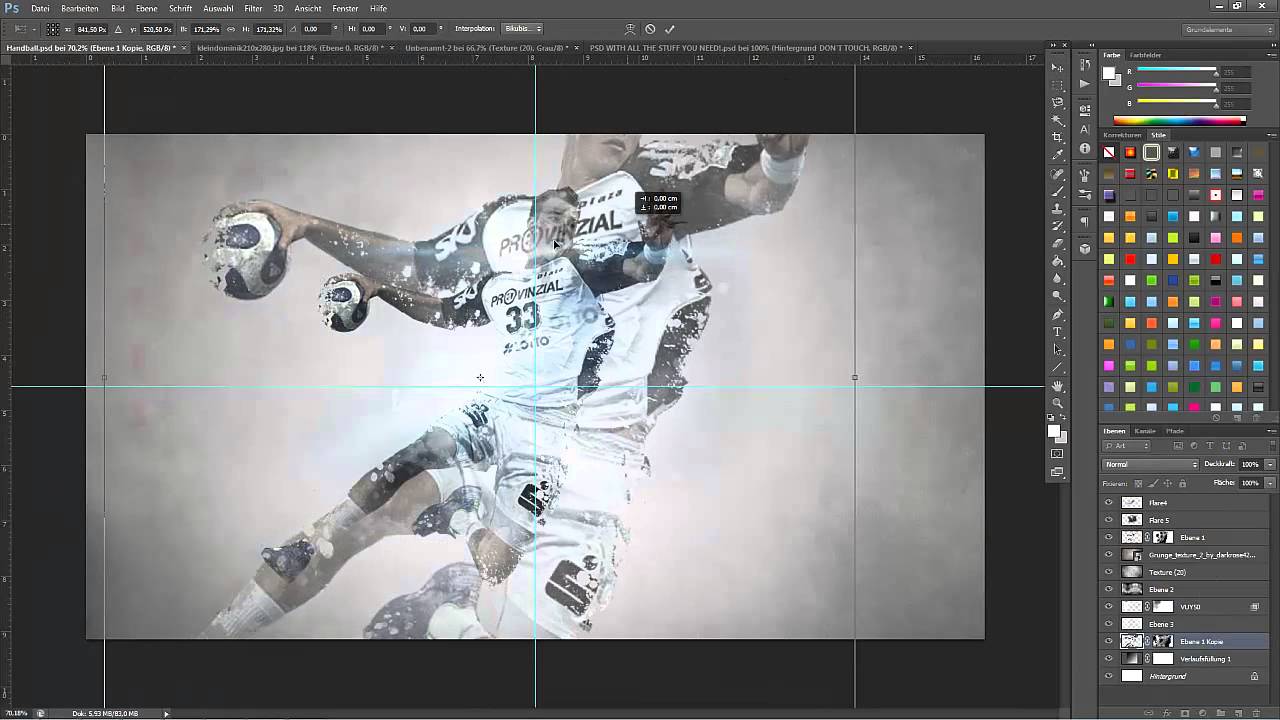Open the Filter menu
The width and height of the screenshot is (1280, 720).
point(252,8)
